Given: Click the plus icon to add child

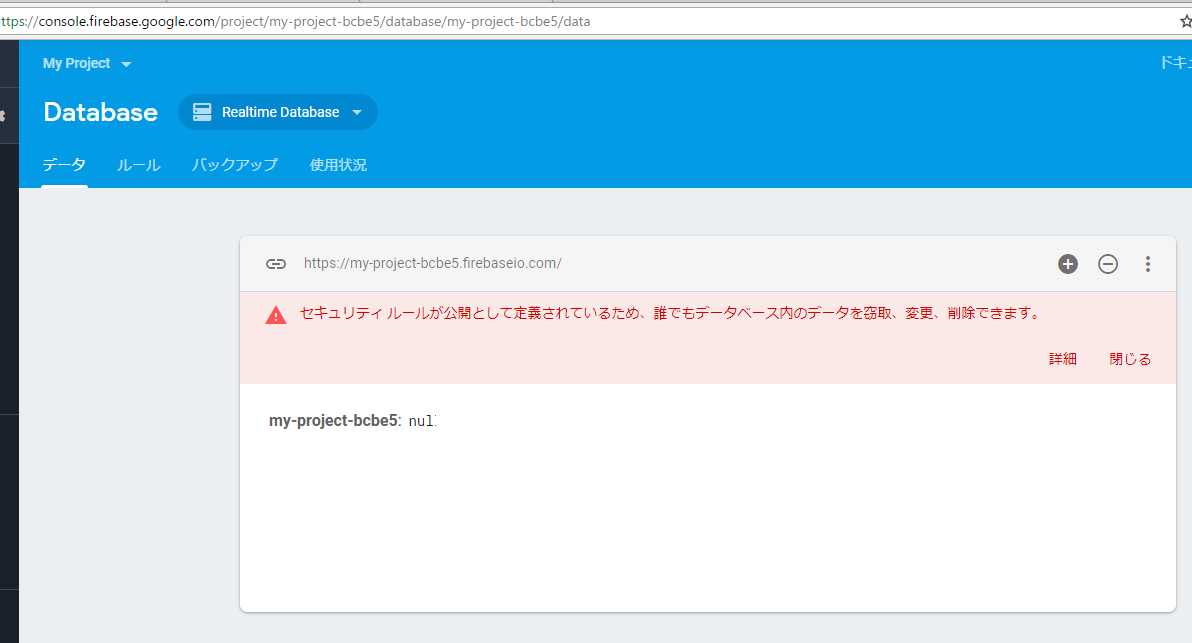Looking at the screenshot, I should coord(1067,264).
